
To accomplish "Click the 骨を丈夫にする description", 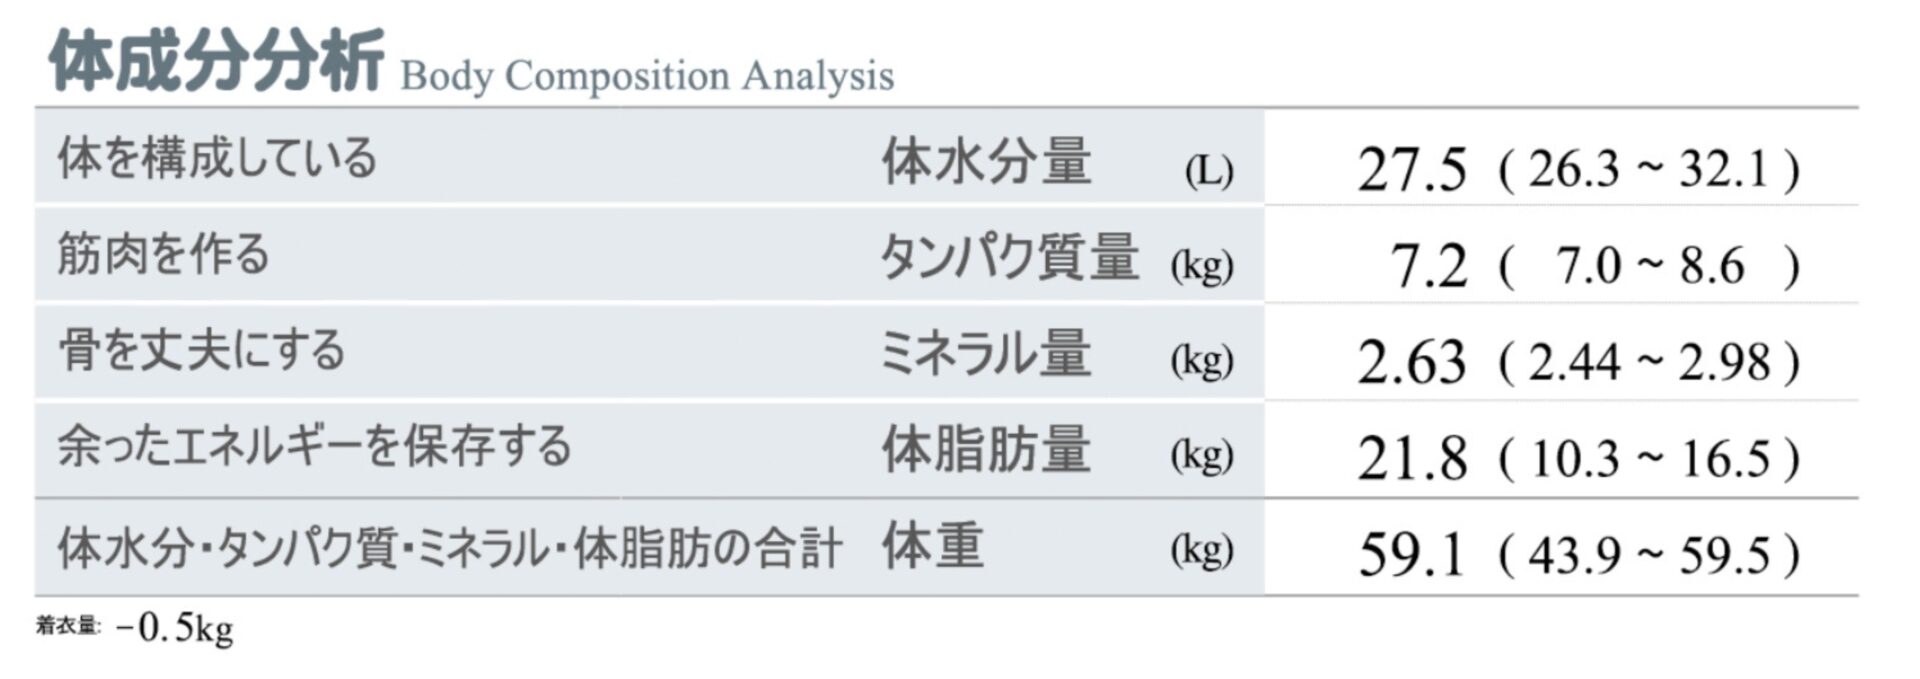I will pos(201,350).
